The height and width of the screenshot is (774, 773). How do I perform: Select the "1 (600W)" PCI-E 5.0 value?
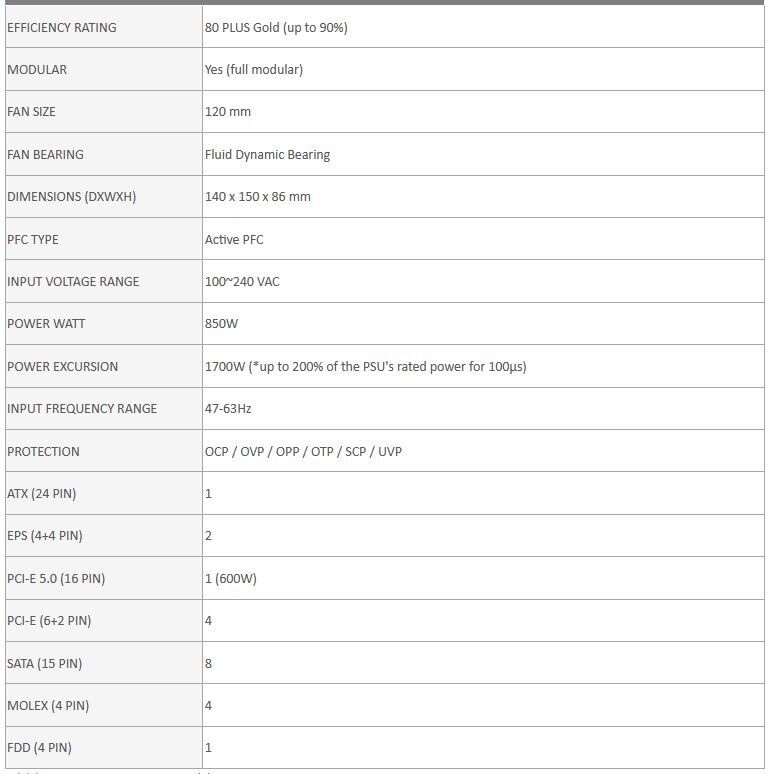pyautogui.click(x=231, y=579)
